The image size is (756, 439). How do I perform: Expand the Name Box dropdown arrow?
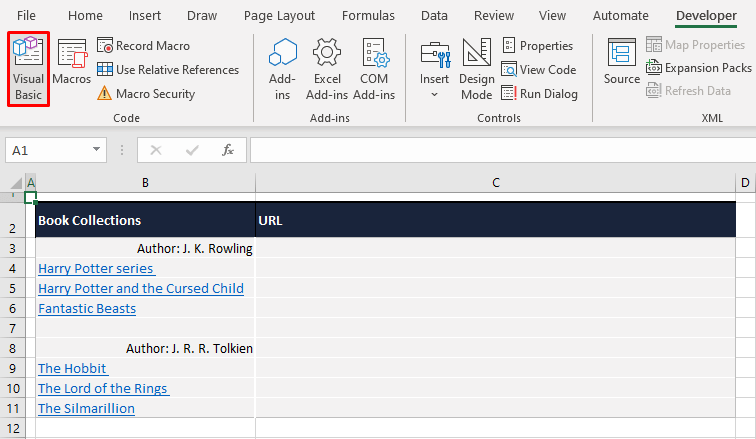pyautogui.click(x=96, y=150)
